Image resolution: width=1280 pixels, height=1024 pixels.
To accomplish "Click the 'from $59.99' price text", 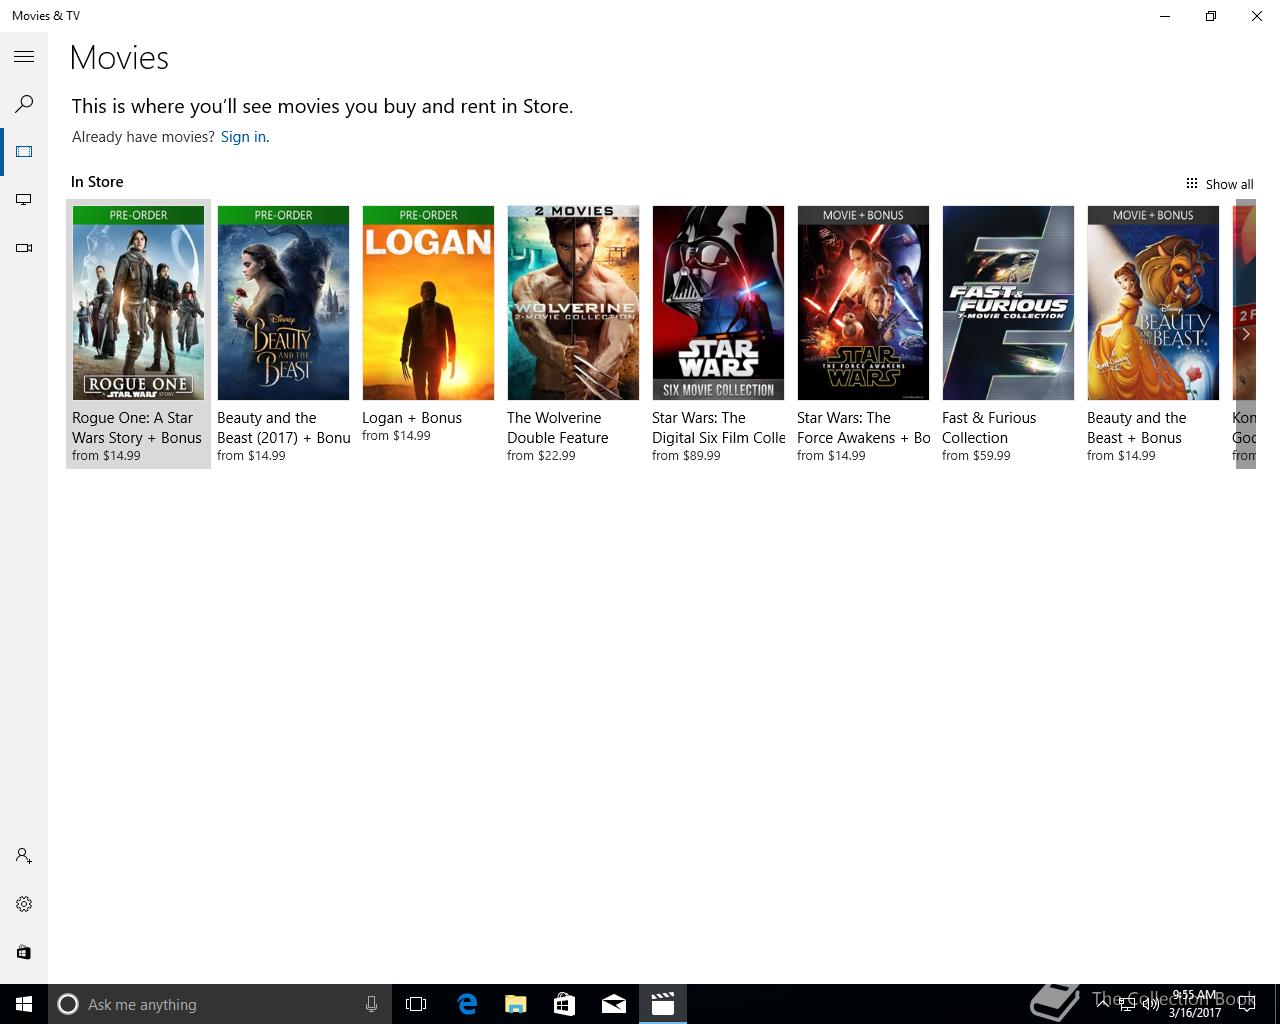I will [976, 456].
